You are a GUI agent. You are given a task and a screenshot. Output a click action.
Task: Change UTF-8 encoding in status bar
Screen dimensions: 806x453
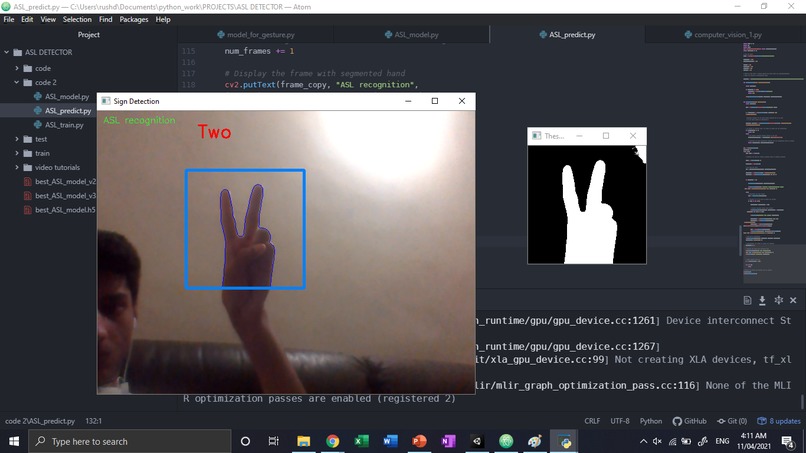click(x=620, y=421)
